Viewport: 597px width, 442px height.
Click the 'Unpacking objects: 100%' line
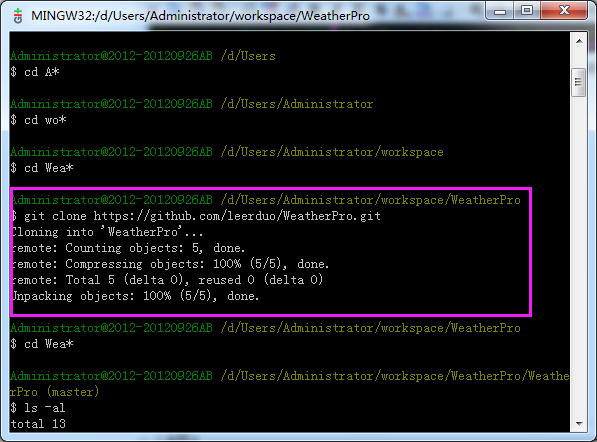click(x=135, y=296)
